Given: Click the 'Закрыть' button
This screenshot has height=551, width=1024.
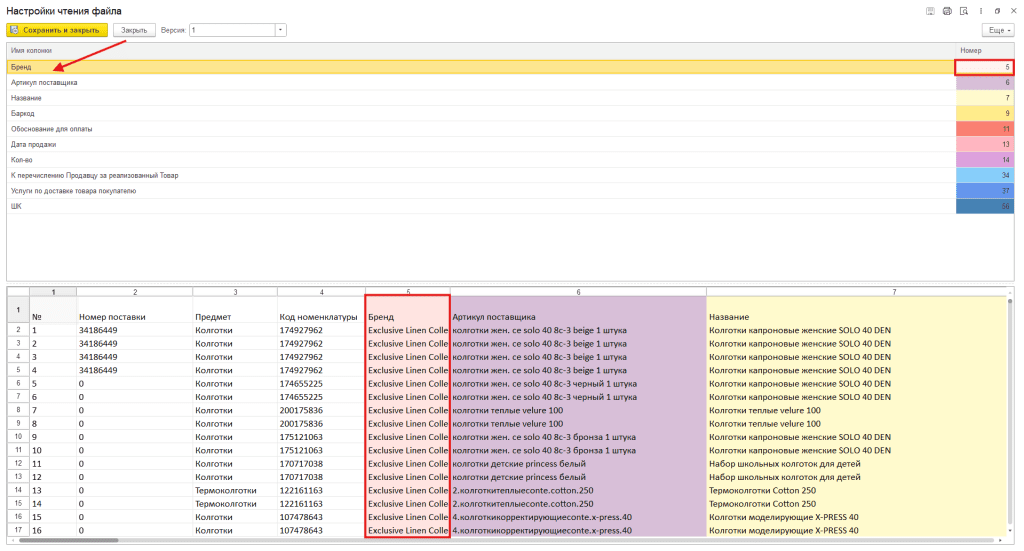Looking at the screenshot, I should 134,30.
